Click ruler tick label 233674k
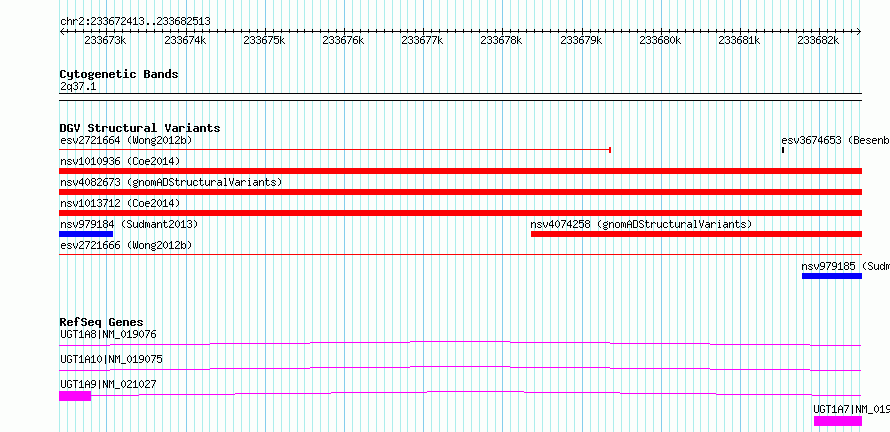Viewport: 890px width, 432px height. coord(184,40)
